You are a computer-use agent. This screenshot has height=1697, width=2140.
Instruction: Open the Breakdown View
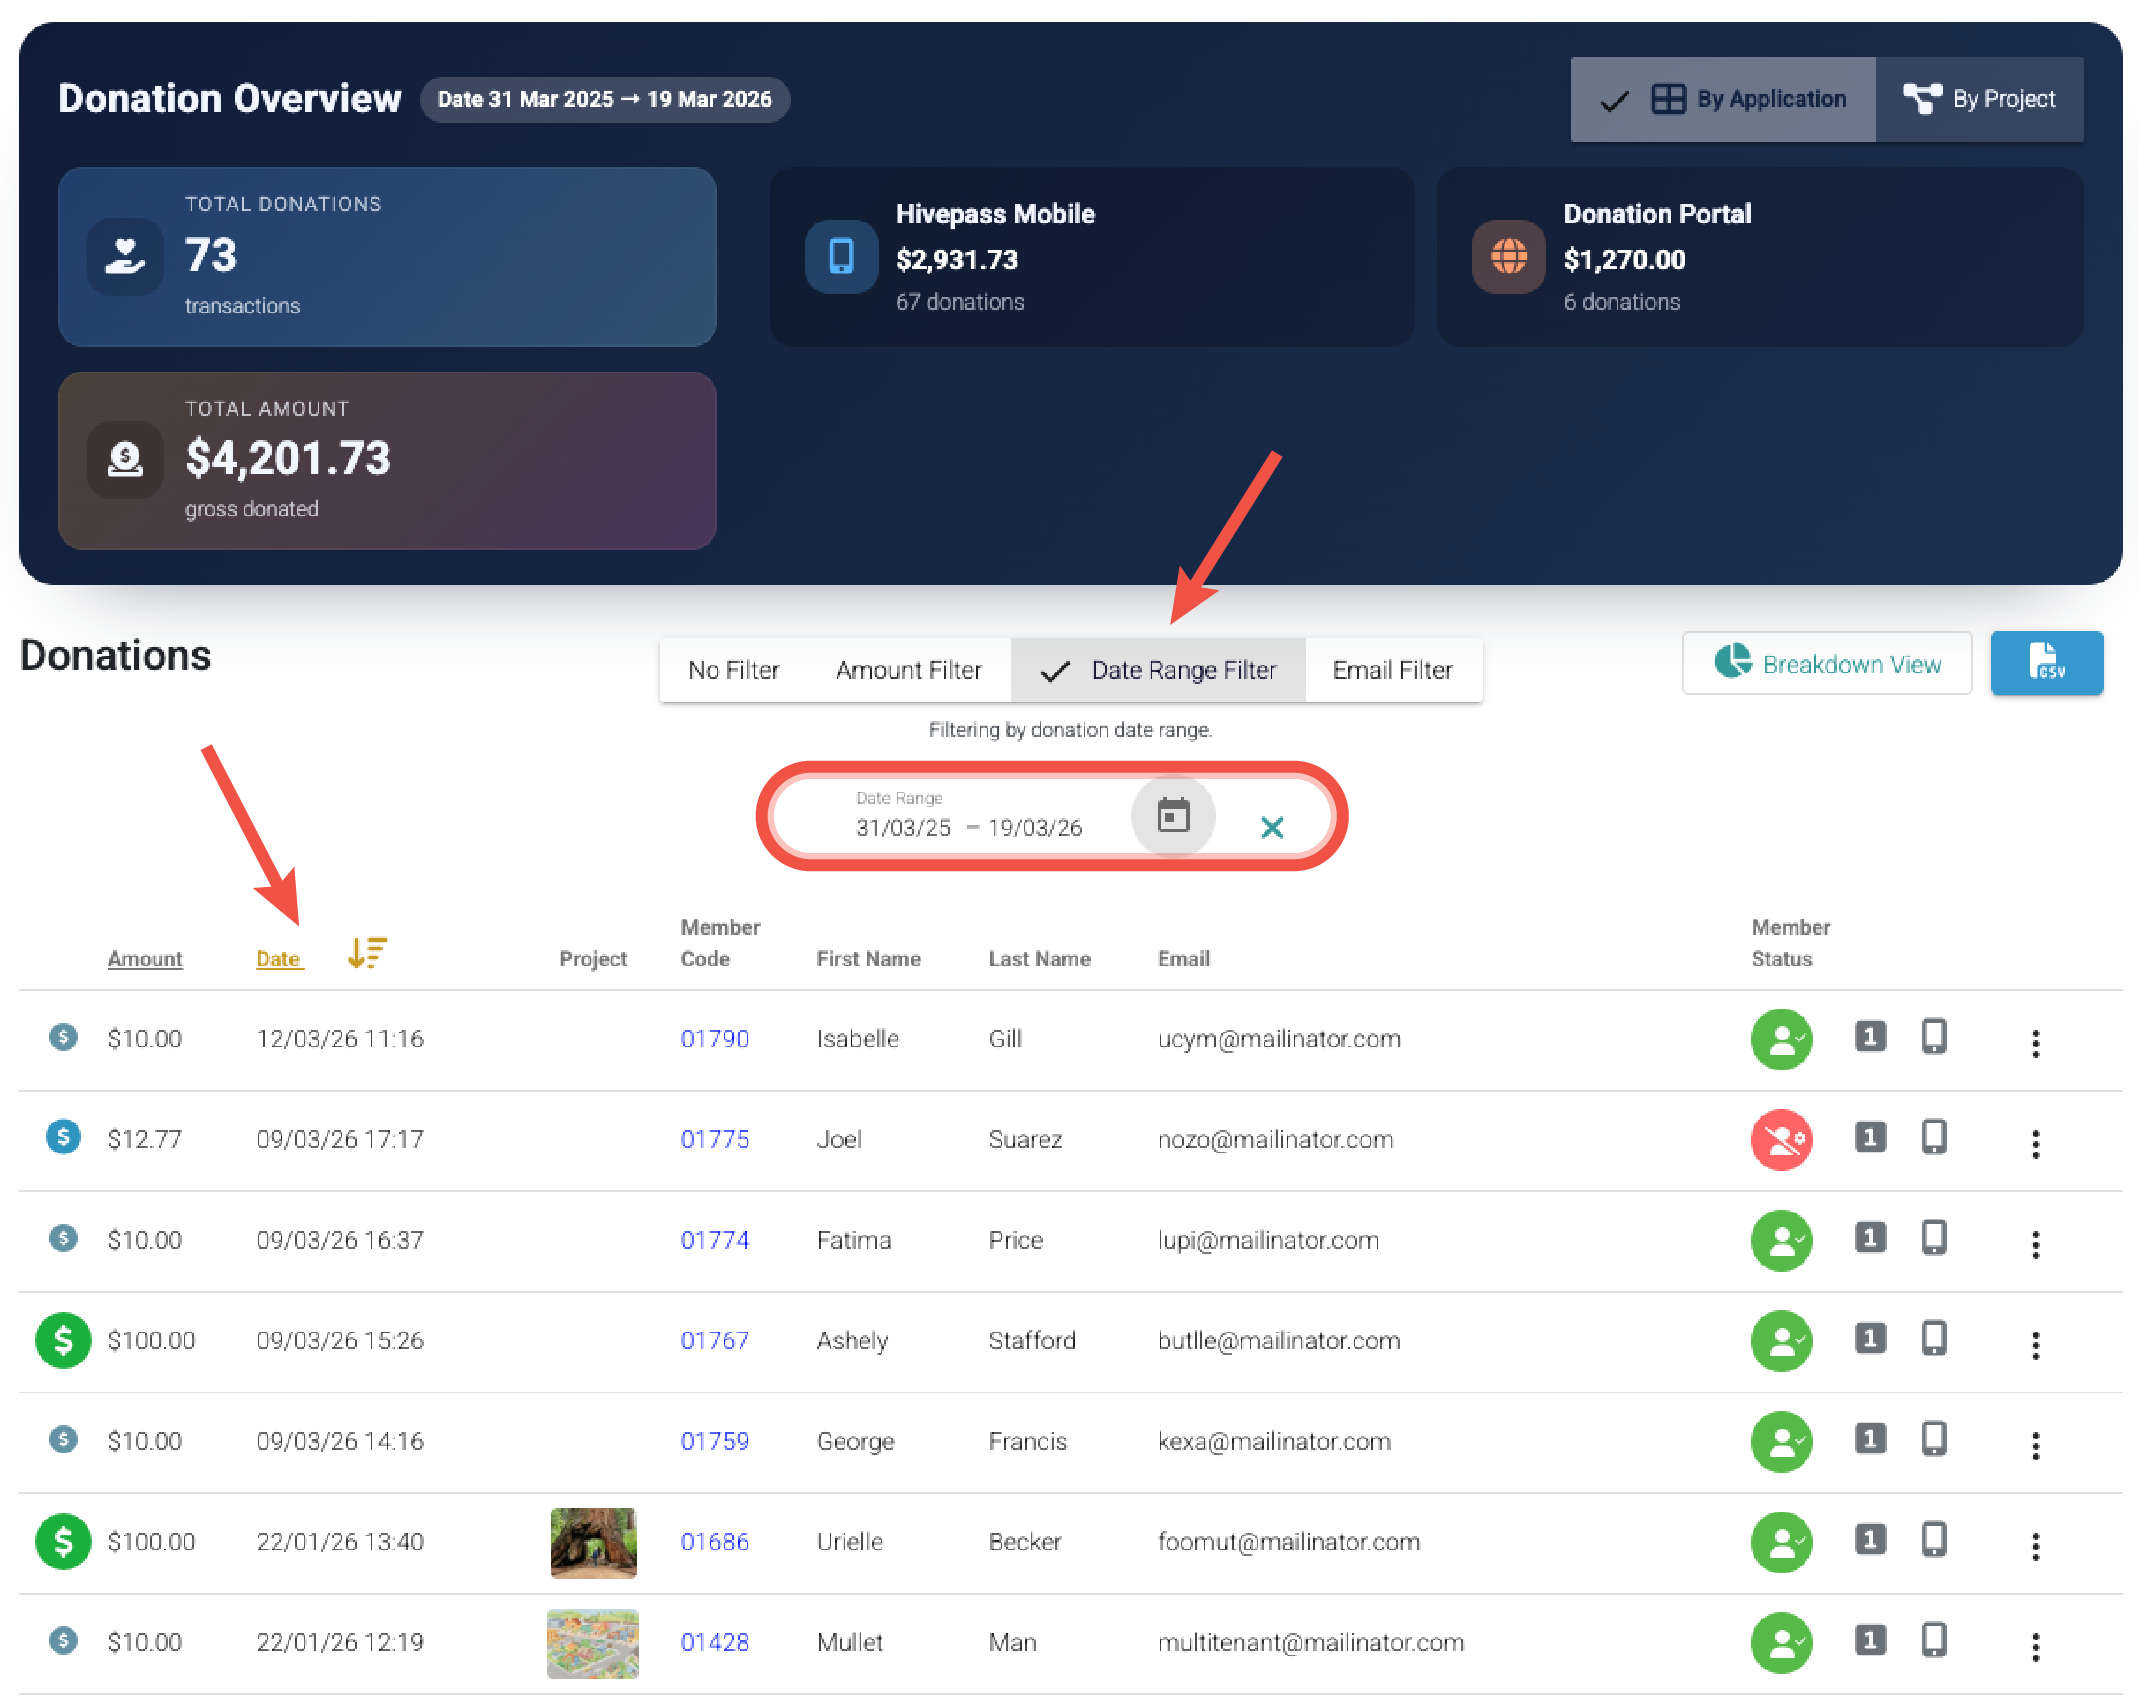1826,664
